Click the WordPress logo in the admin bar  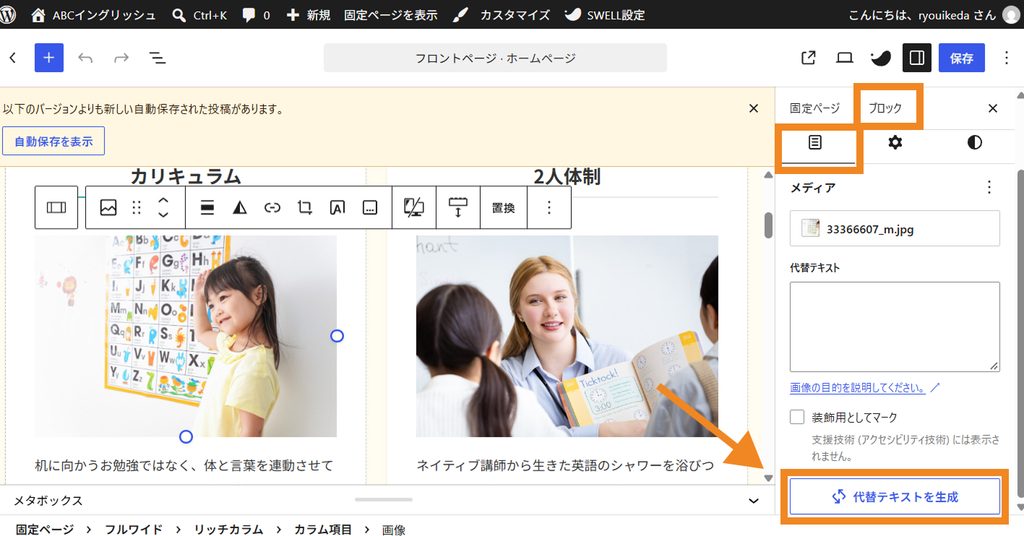pyautogui.click(x=7, y=14)
